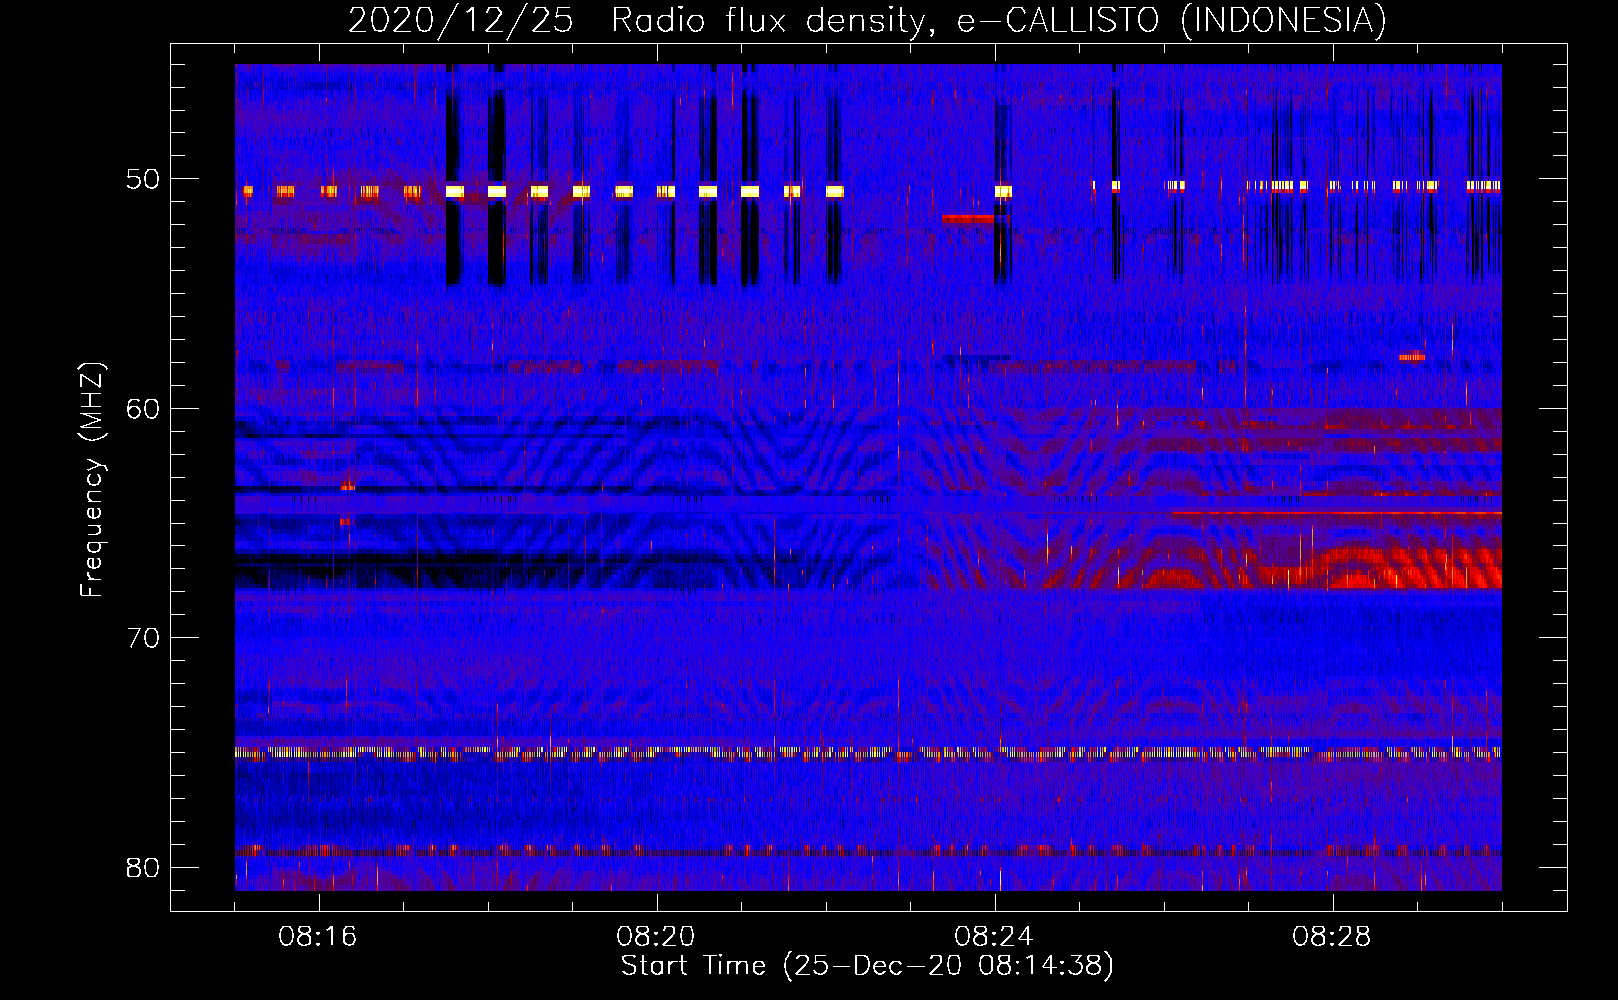Click the 80 frequency tick label

(143, 867)
